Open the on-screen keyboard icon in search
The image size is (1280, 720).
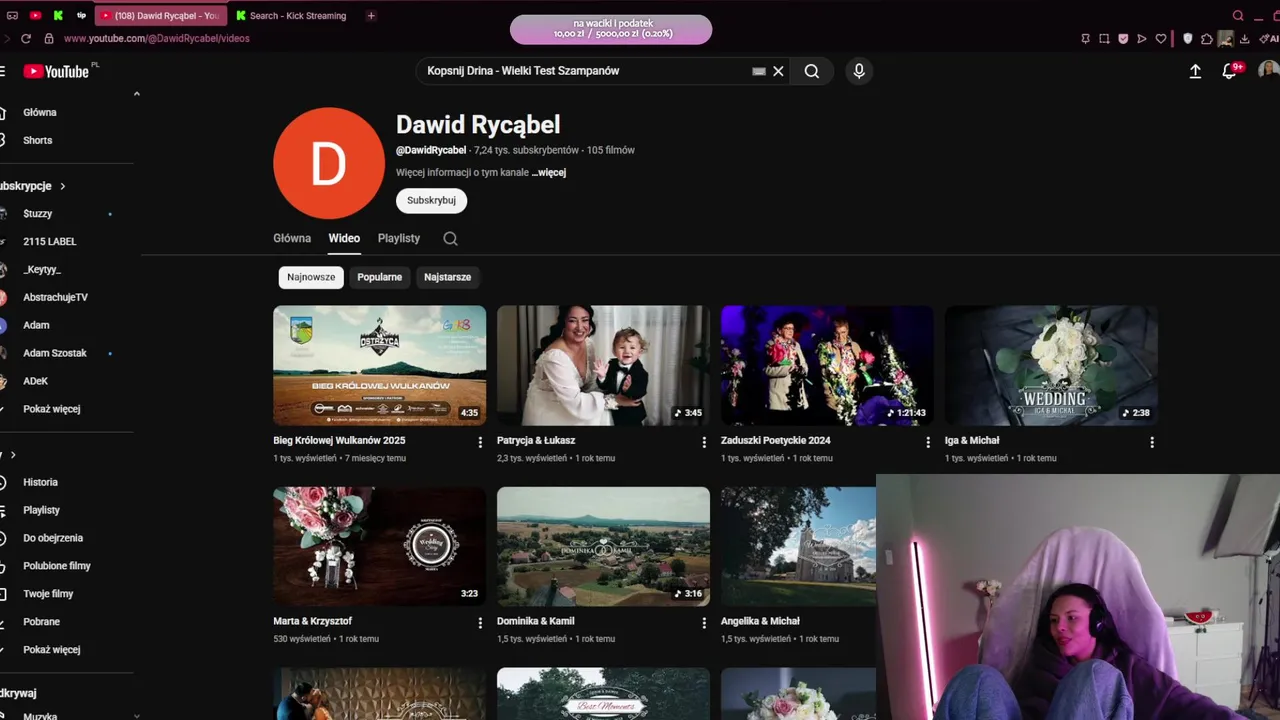(759, 71)
